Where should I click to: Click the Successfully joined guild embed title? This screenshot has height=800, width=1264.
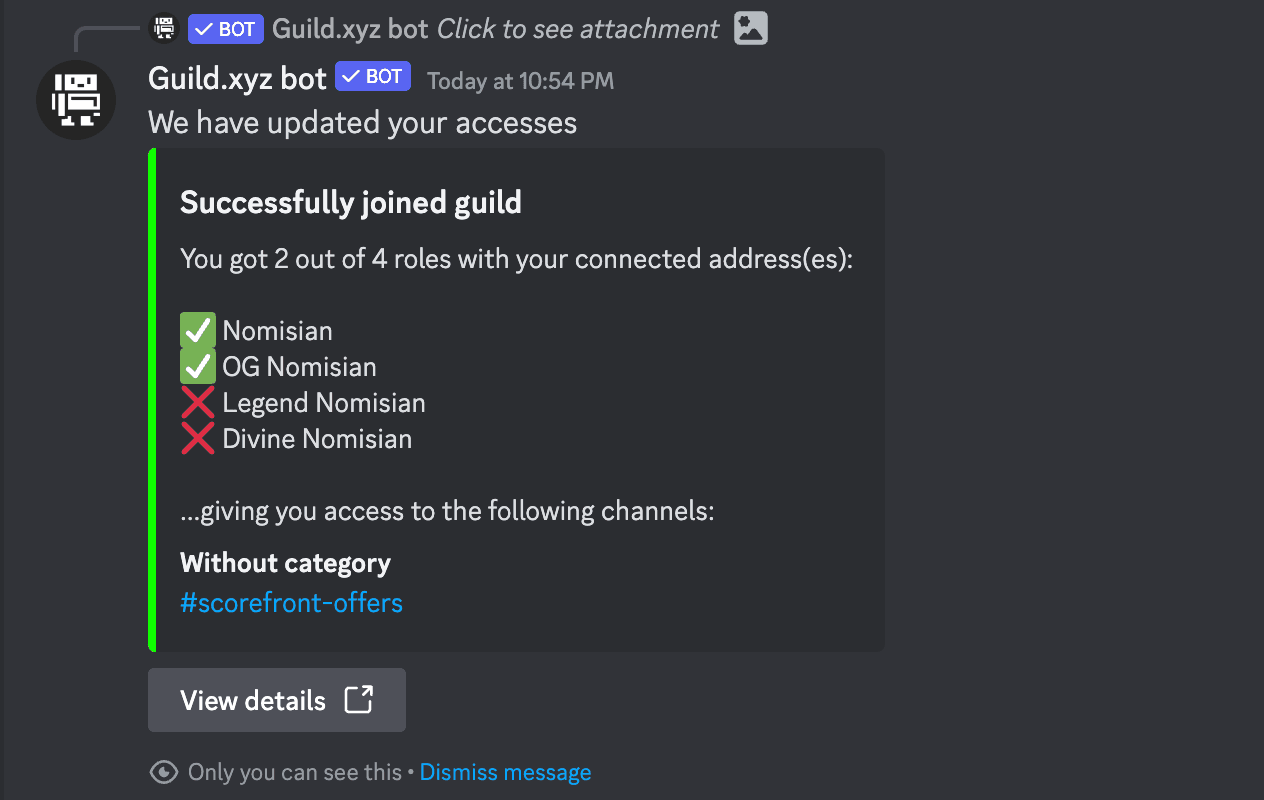coord(350,202)
